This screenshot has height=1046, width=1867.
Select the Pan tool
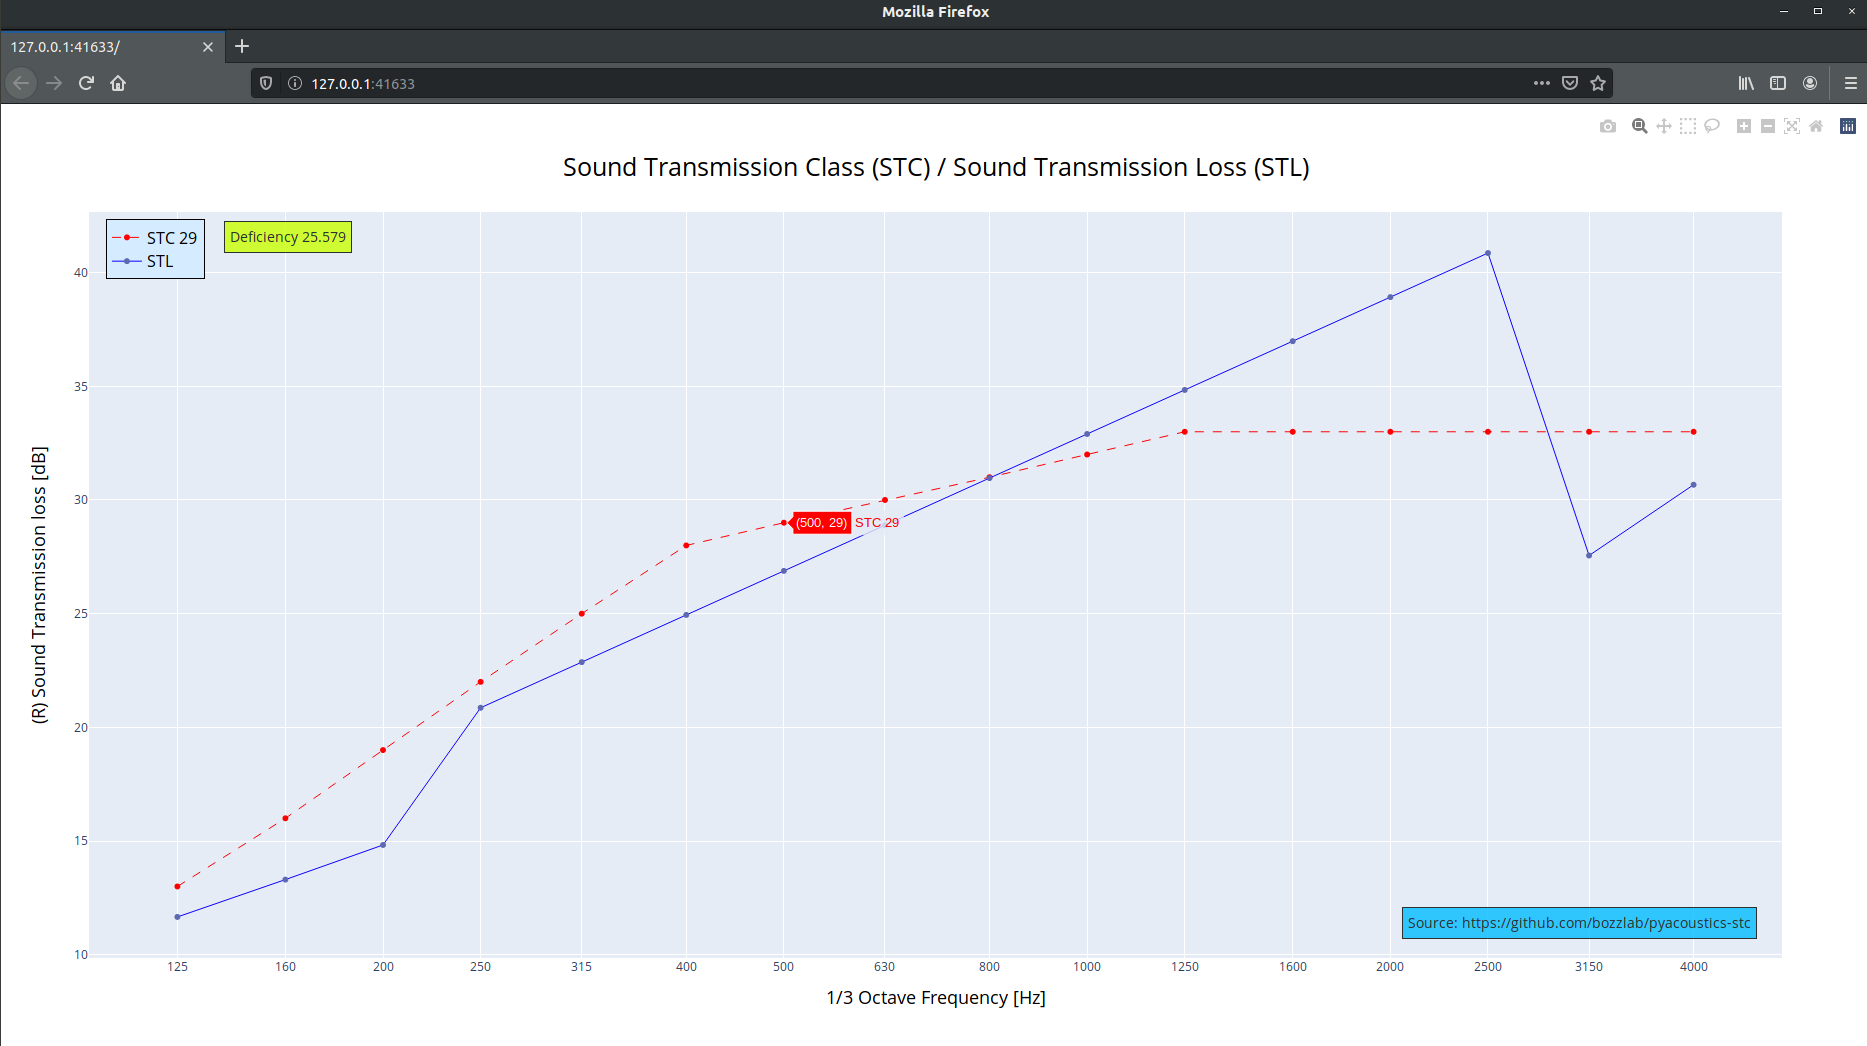[x=1663, y=126]
